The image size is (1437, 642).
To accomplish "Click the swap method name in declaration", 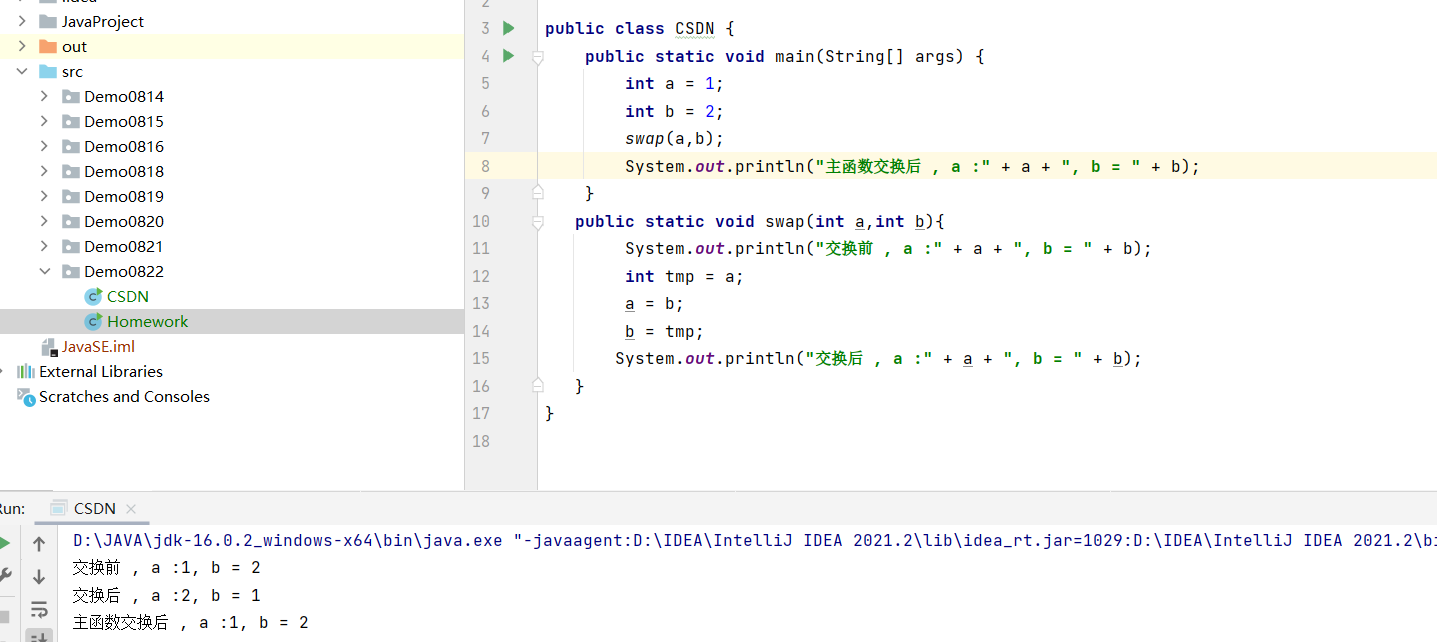I will (x=785, y=221).
